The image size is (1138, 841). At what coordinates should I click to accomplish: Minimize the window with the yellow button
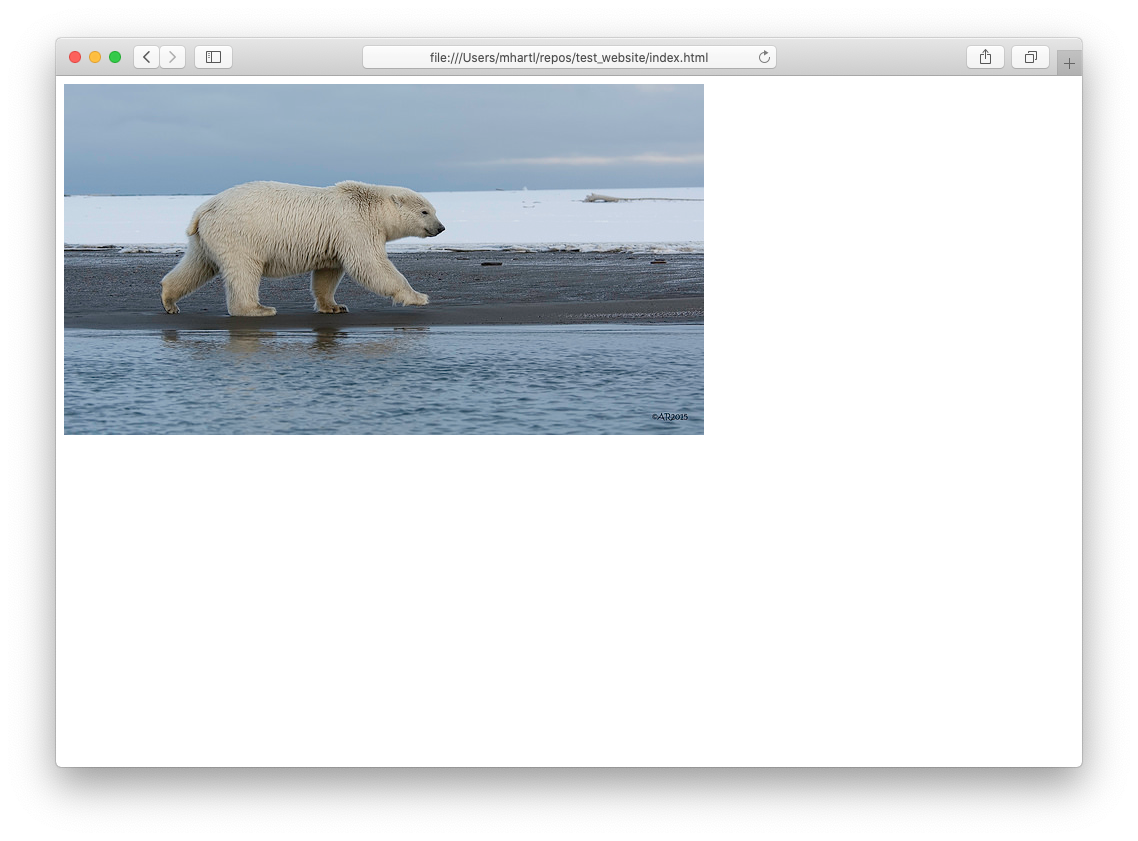[95, 57]
